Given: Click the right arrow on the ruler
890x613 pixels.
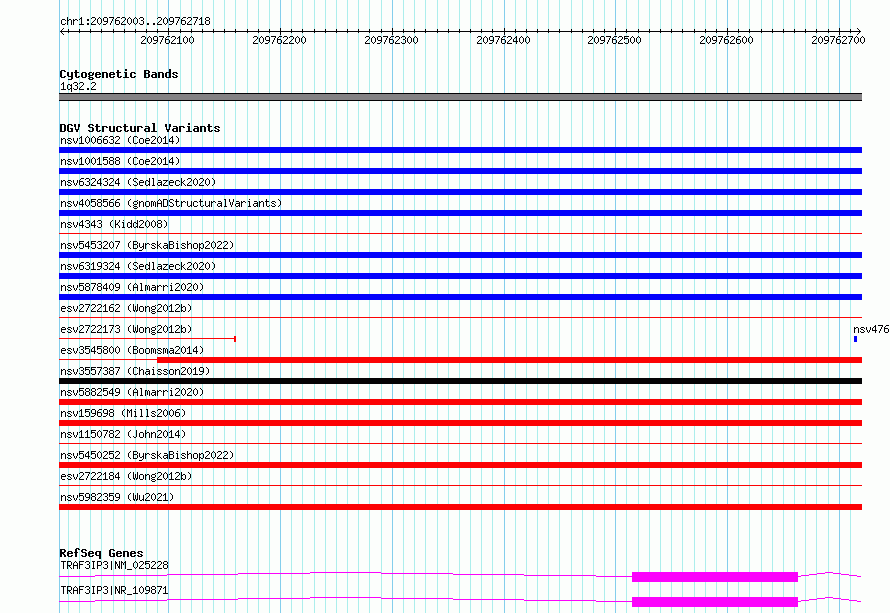Looking at the screenshot, I should pos(859,31).
